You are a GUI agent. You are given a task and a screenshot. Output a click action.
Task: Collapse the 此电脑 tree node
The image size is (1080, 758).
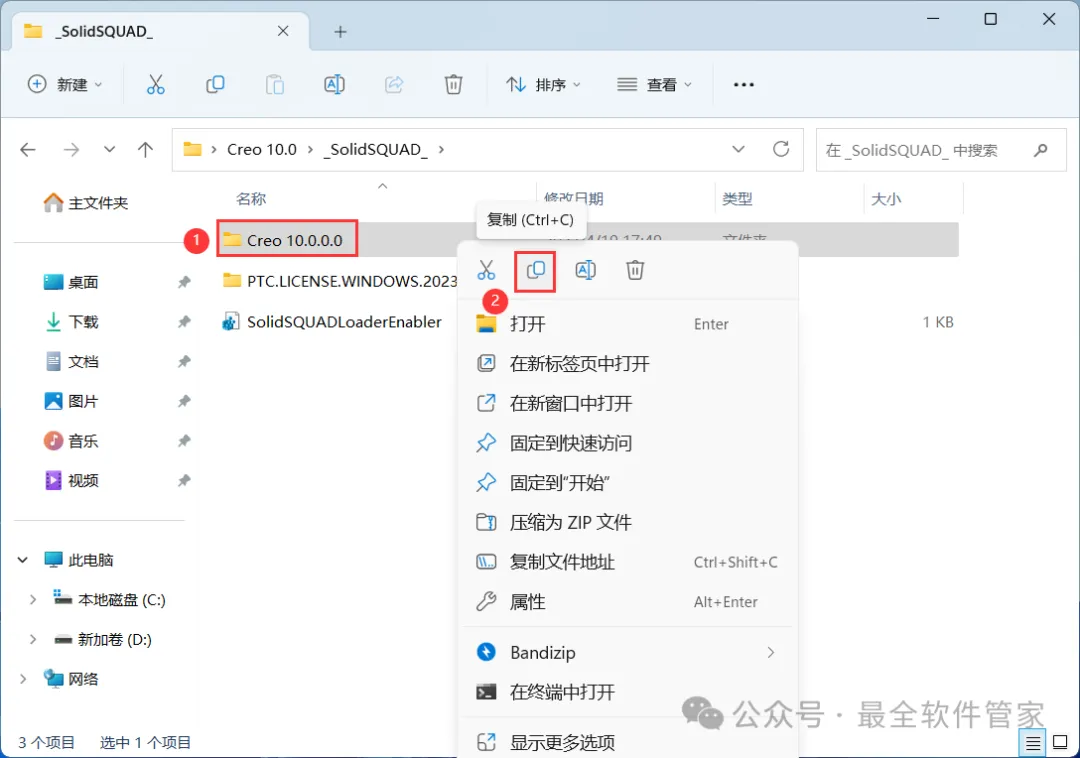23,560
